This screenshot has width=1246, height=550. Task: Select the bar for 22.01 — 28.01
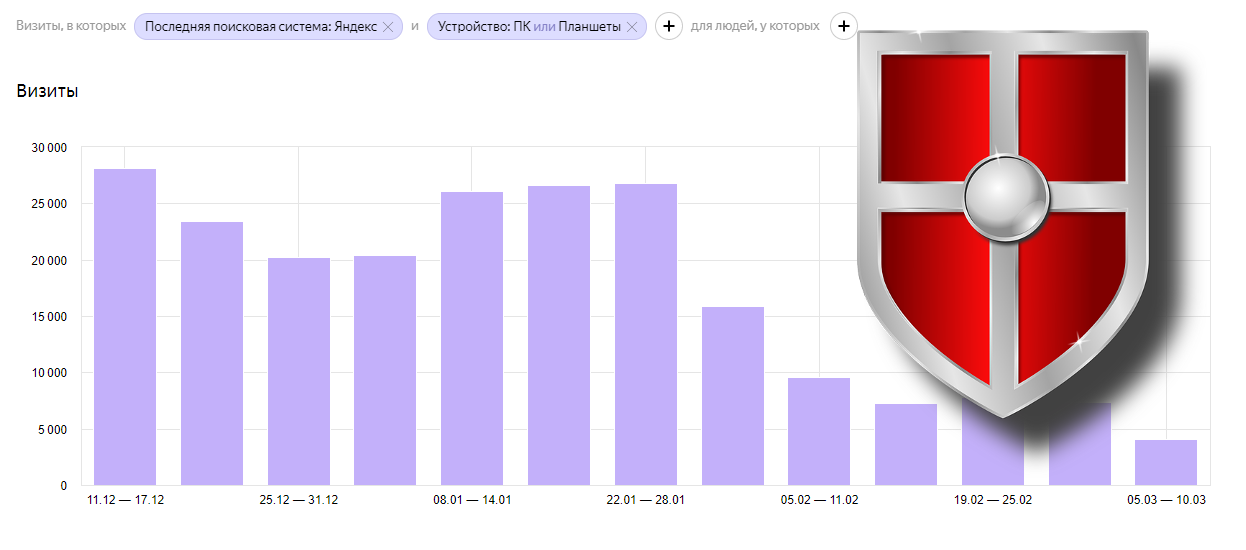[x=646, y=334]
